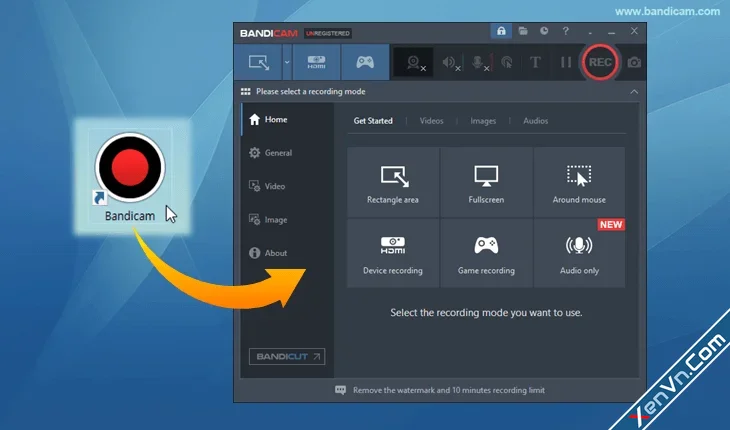Viewport: 730px width, 430px height.
Task: Choose the Around mouse recording tile
Action: click(x=579, y=182)
